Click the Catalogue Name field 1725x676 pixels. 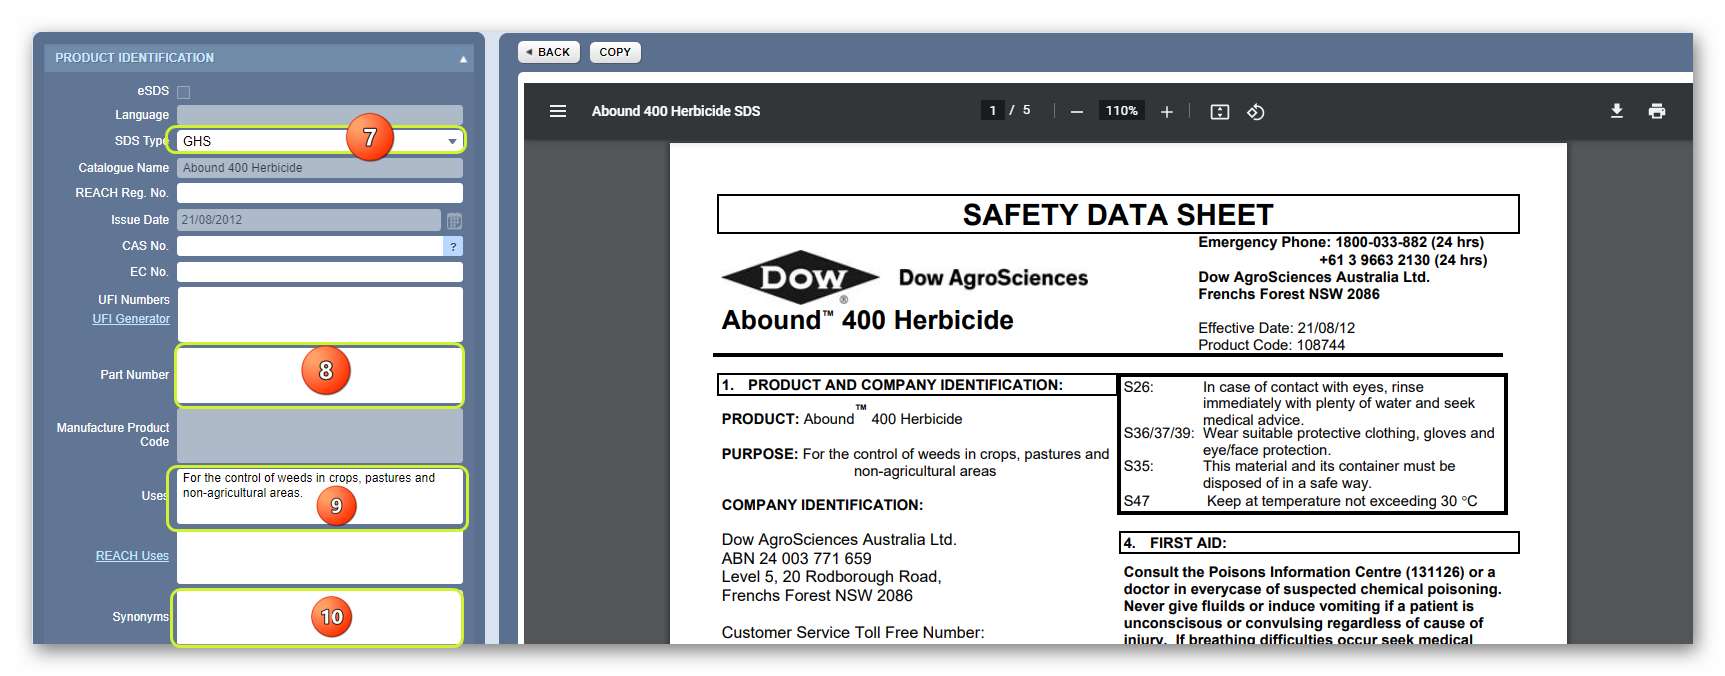coord(320,168)
